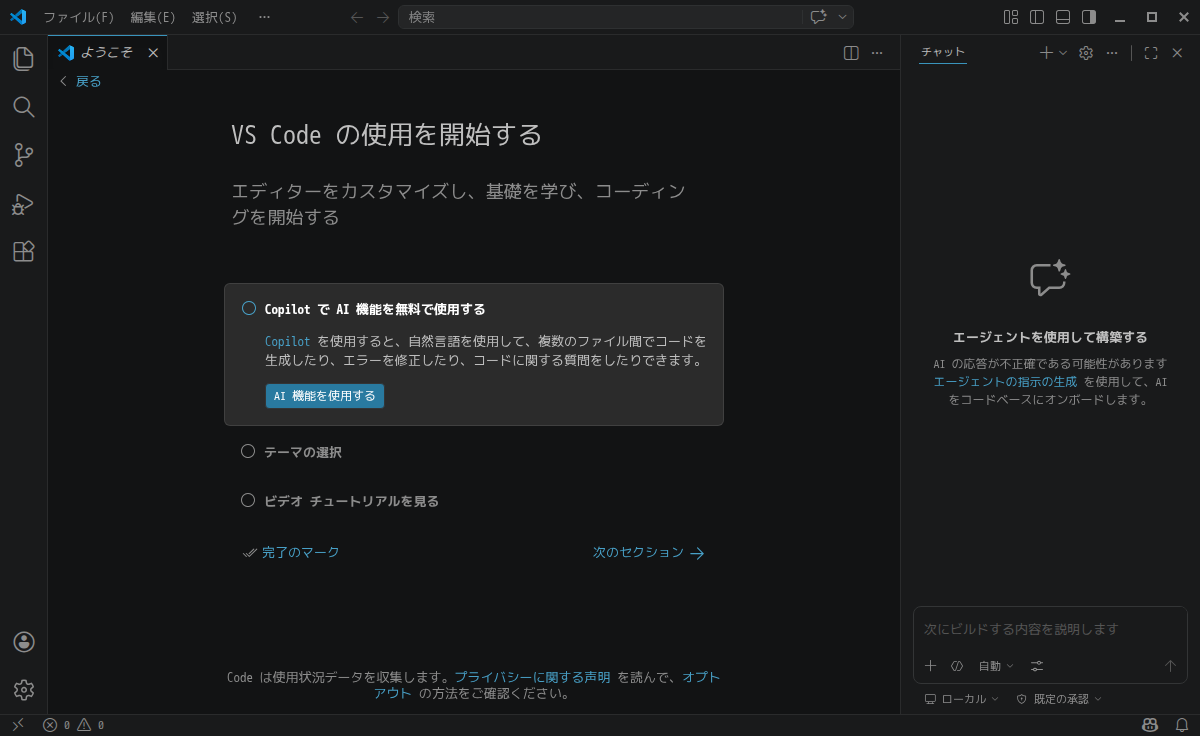Select the テーマの選択 step radio
This screenshot has height=736, width=1200.
[x=248, y=451]
